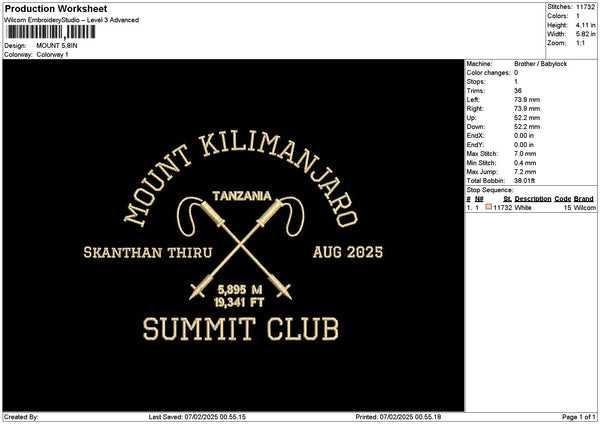This screenshot has height=424, width=600.
Task: Click the "Brand" column header
Action: (584, 199)
